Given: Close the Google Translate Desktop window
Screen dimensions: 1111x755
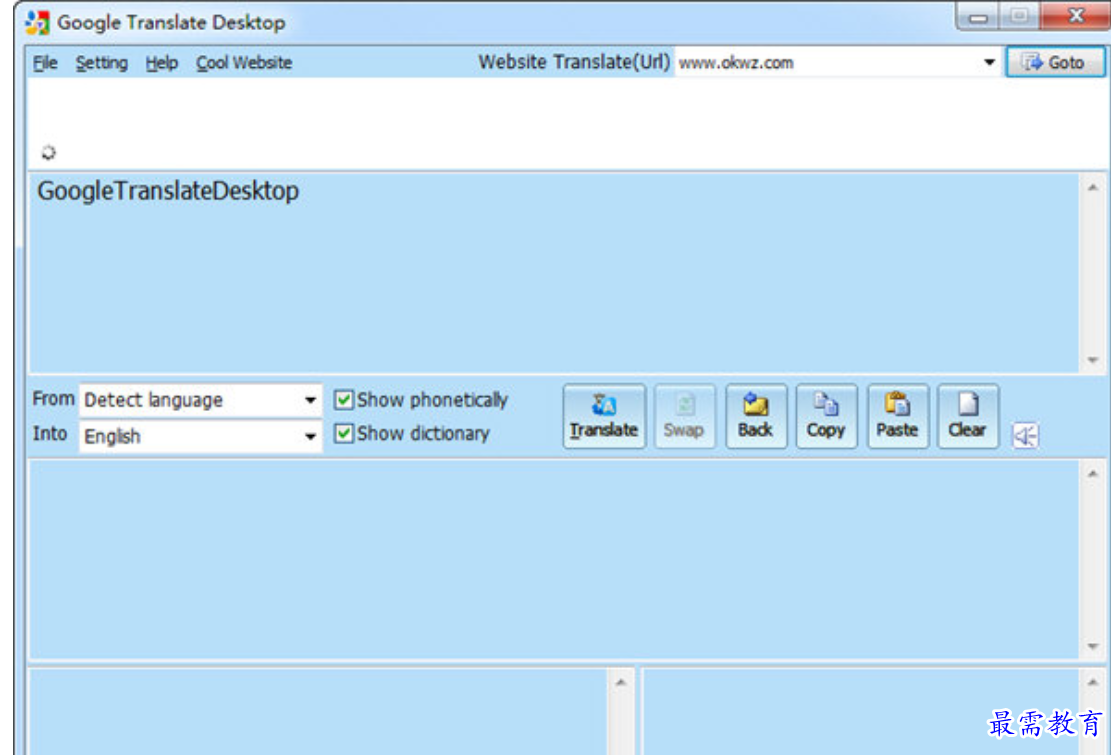Looking at the screenshot, I should click(x=1076, y=16).
